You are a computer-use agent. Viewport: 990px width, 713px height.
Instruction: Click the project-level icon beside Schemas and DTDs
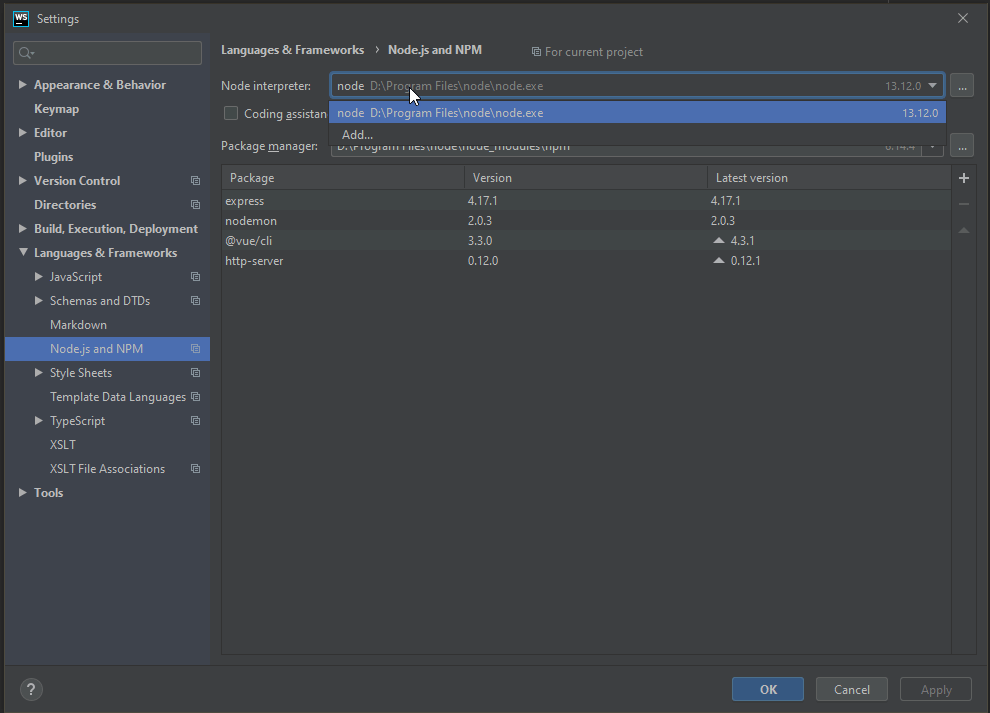tap(196, 301)
